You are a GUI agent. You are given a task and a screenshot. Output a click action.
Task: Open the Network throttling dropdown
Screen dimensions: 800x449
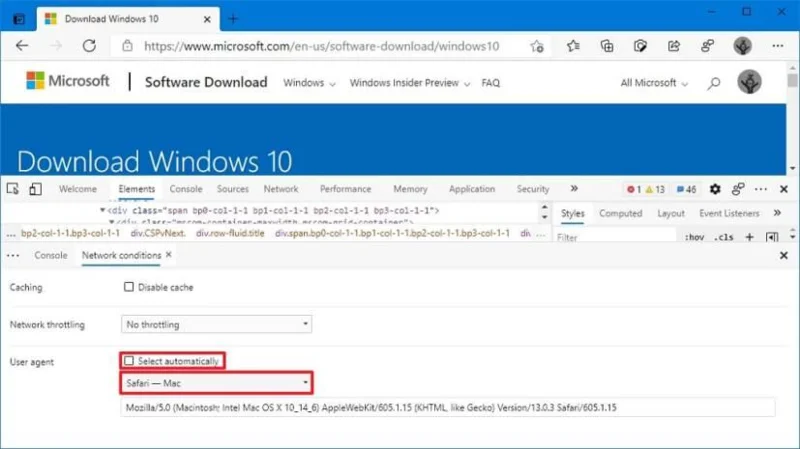[x=216, y=324]
